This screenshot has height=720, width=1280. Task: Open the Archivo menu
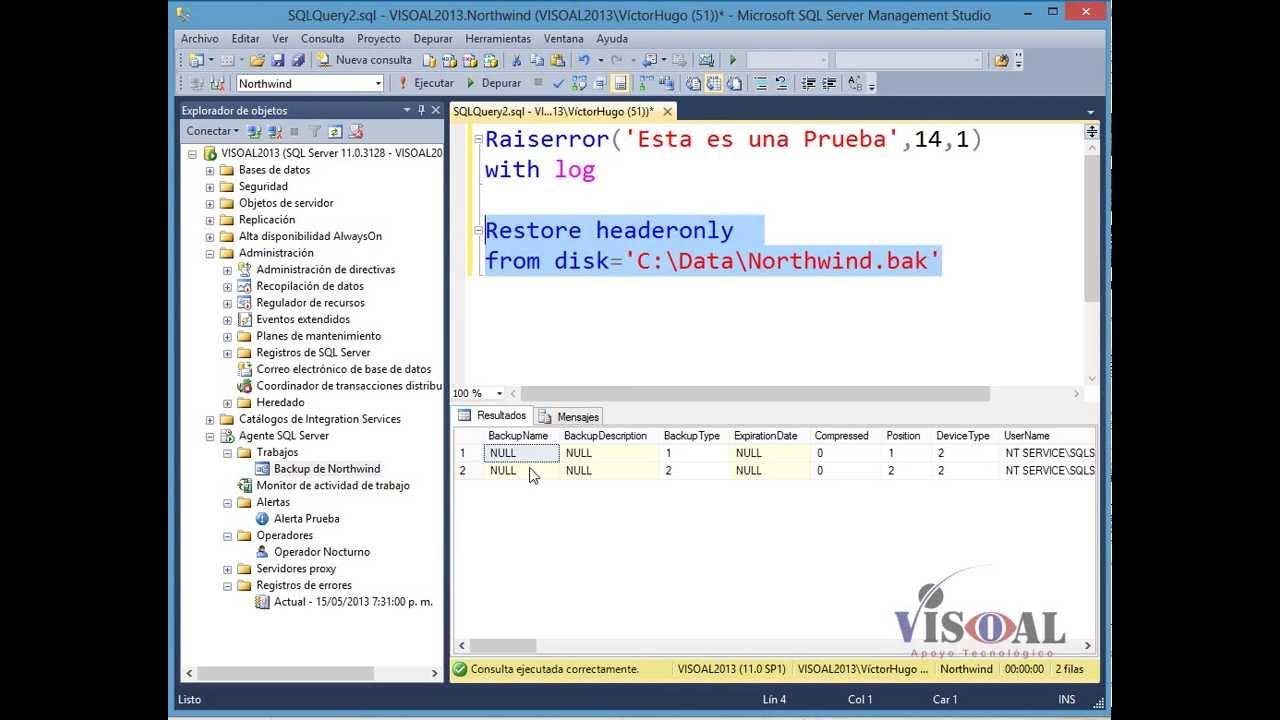click(x=200, y=38)
